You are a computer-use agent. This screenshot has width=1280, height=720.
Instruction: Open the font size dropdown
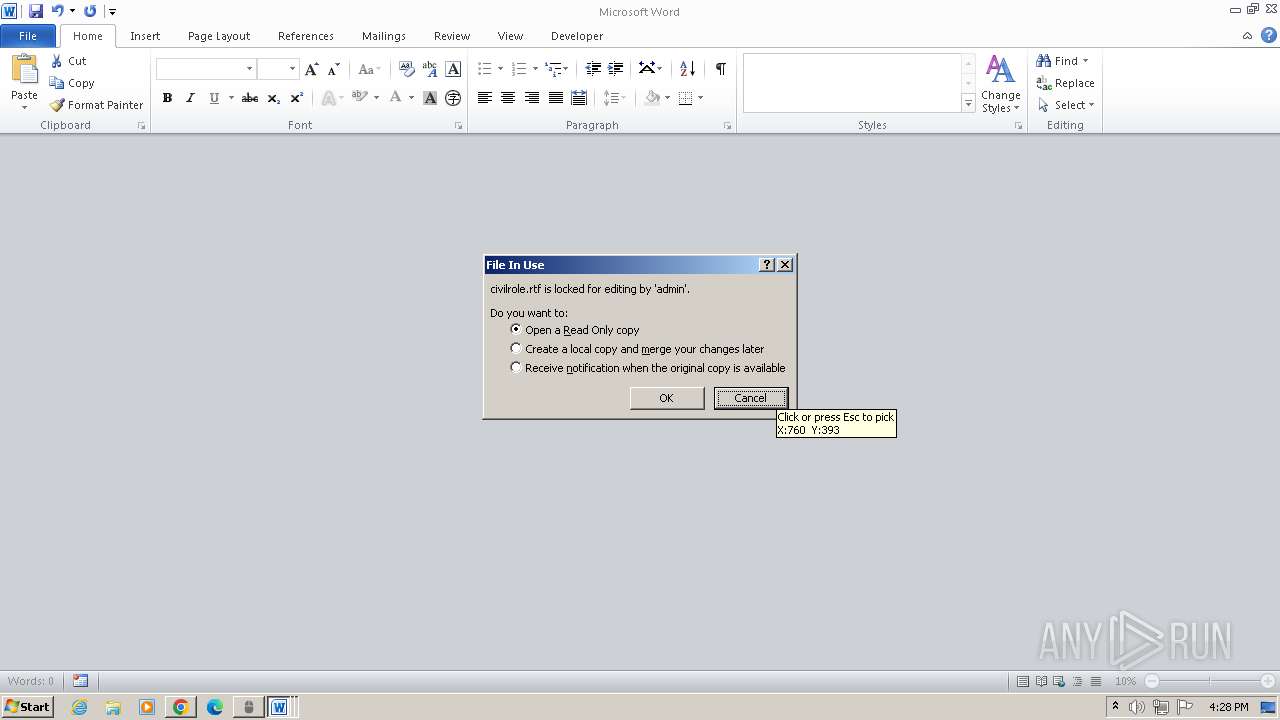tap(292, 69)
